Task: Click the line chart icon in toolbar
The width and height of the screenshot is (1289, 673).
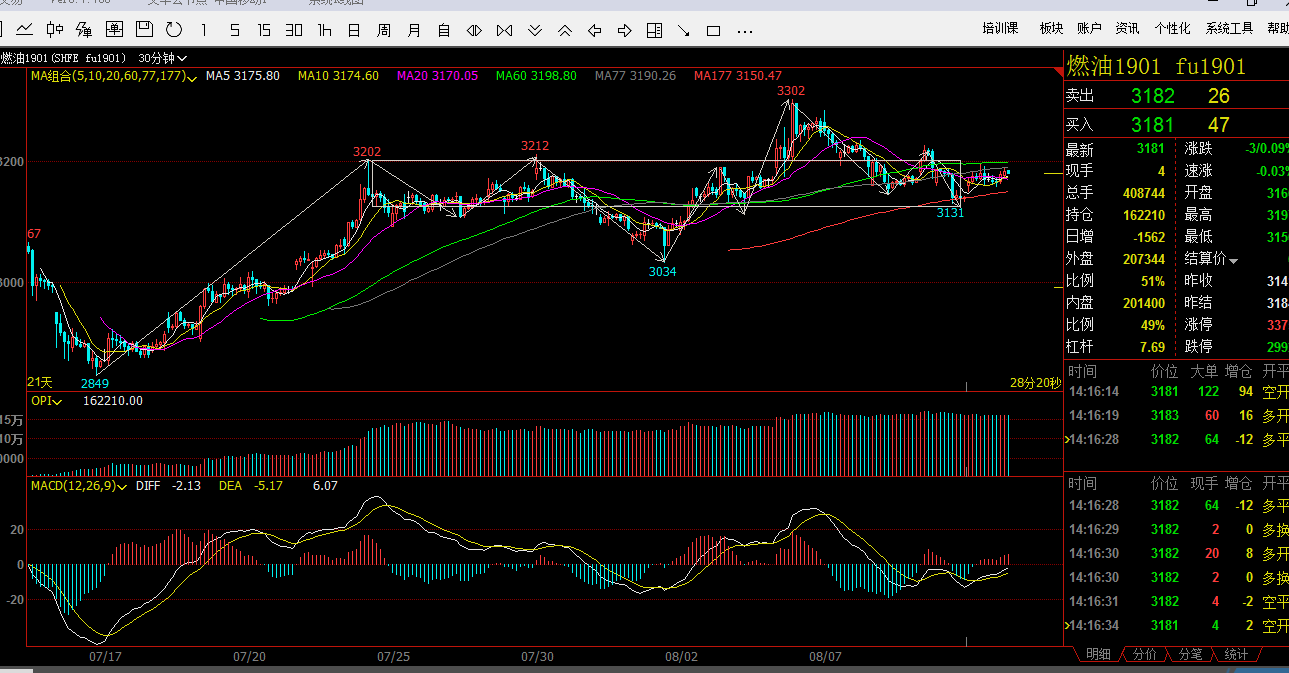Action: click(x=24, y=30)
